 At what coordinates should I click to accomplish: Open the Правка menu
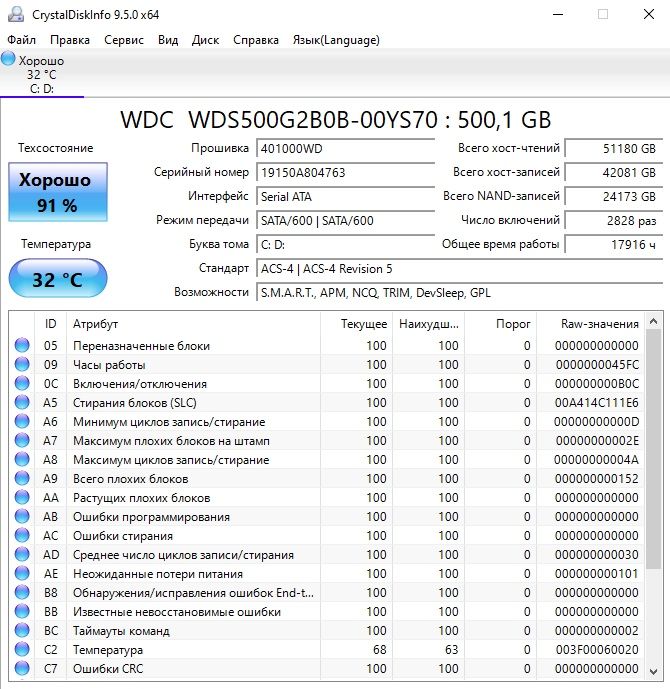(69, 40)
